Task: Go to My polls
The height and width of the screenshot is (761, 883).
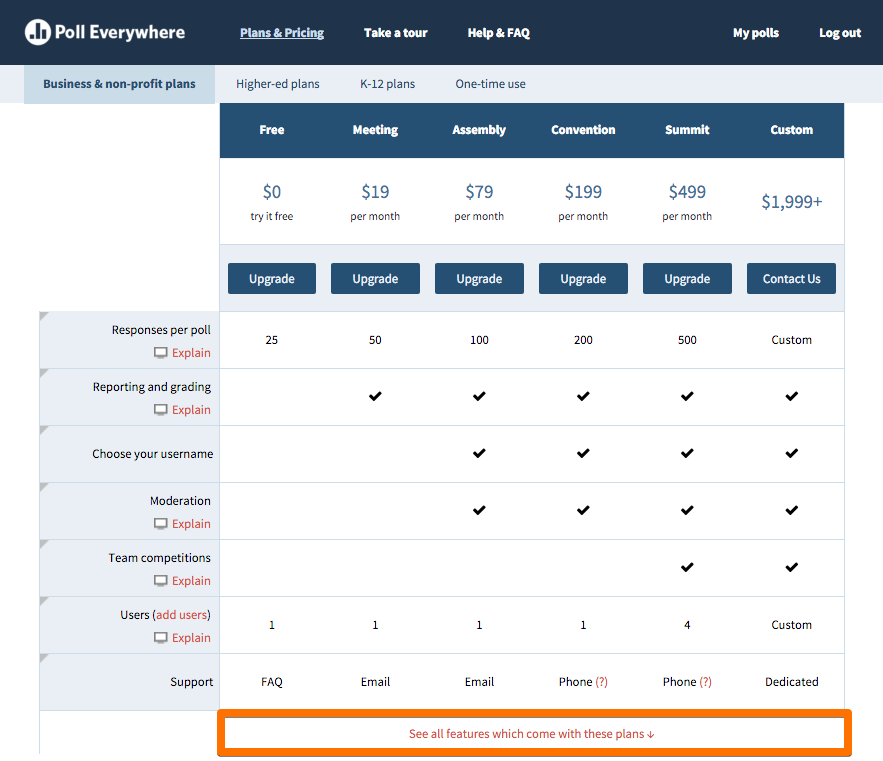Action: click(x=756, y=33)
